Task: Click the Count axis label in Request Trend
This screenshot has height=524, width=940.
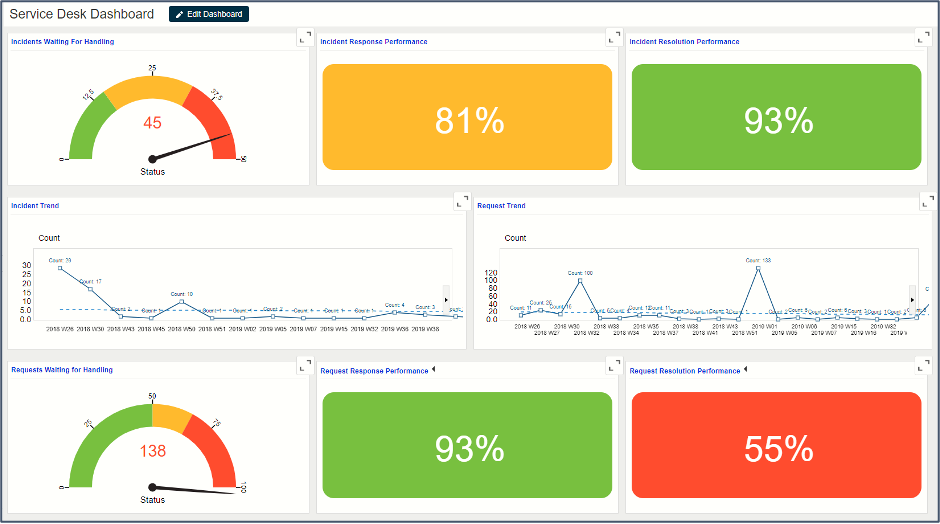Action: pos(515,238)
